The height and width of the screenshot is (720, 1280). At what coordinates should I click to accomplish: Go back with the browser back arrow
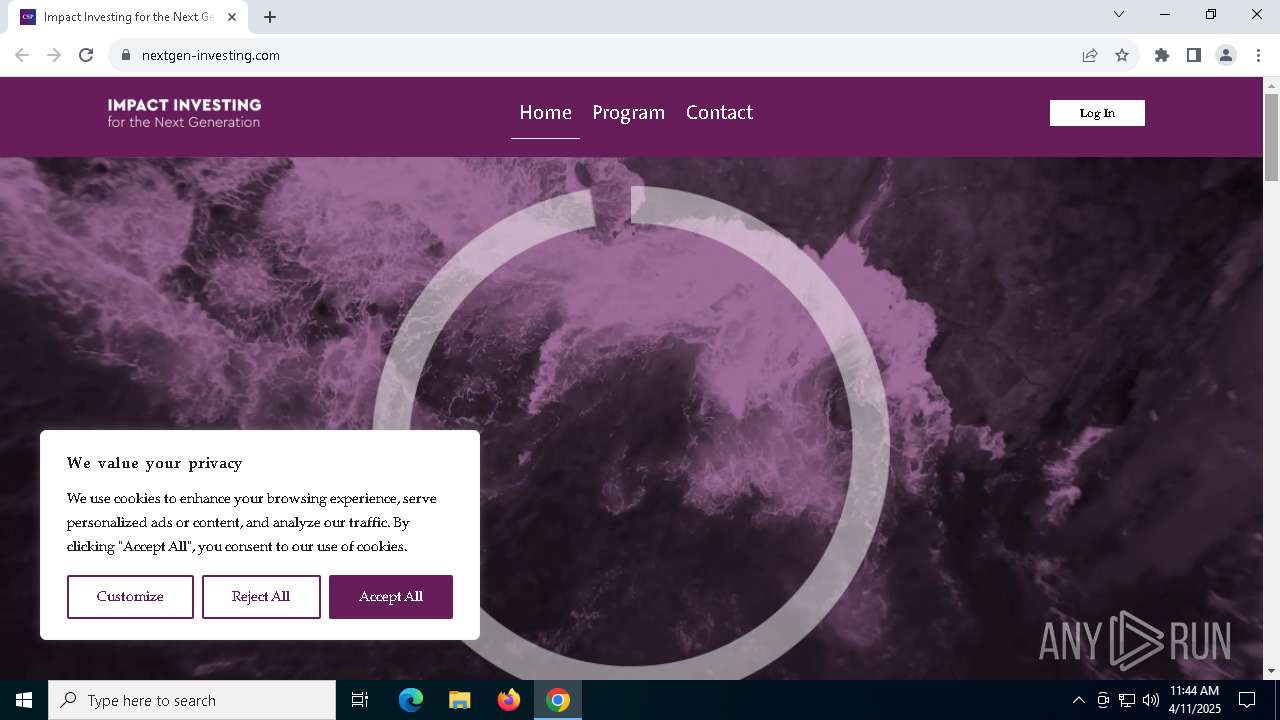[22, 56]
